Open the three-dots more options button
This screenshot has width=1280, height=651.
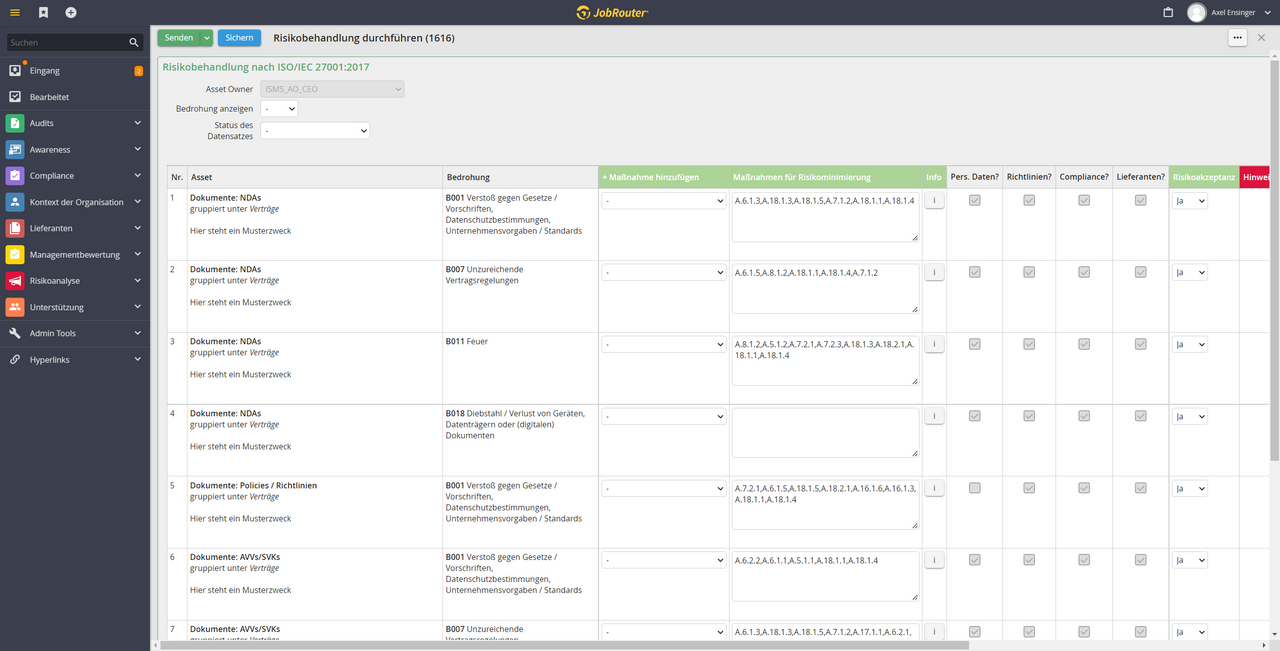click(1238, 37)
